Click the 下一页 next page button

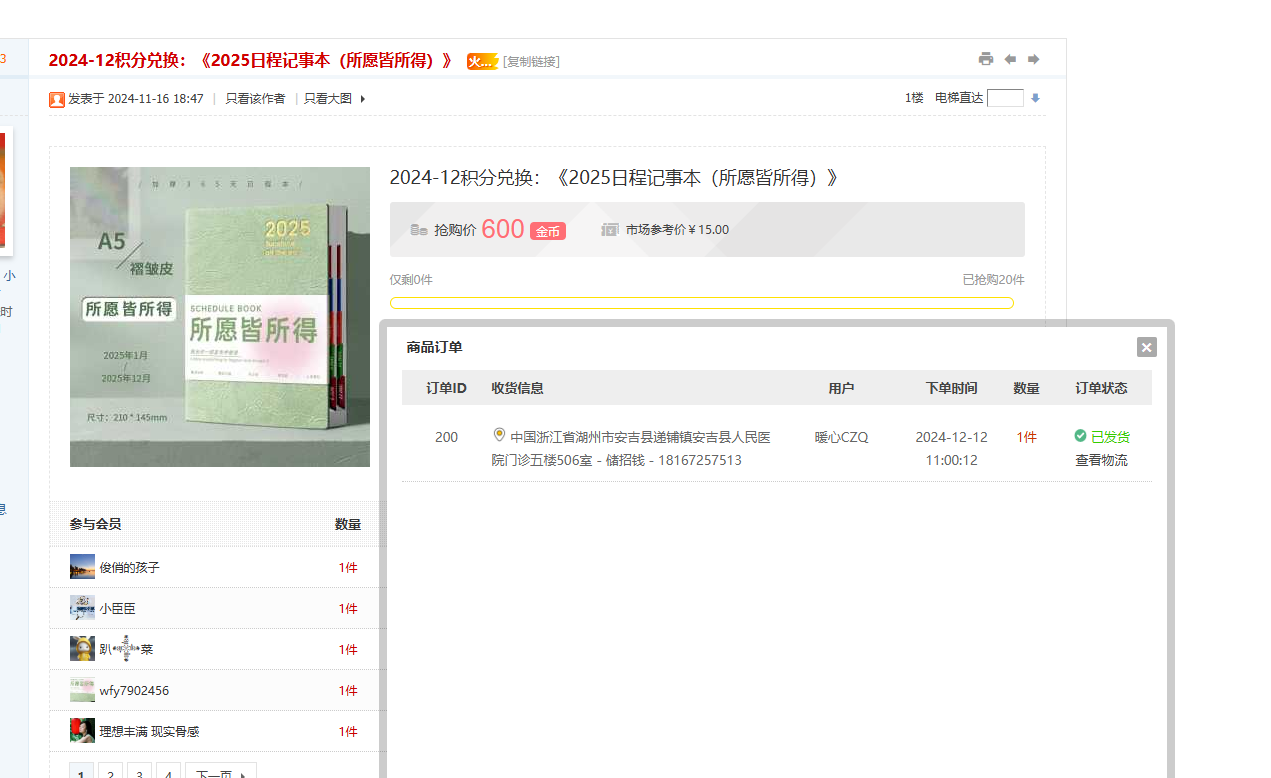pyautogui.click(x=220, y=773)
